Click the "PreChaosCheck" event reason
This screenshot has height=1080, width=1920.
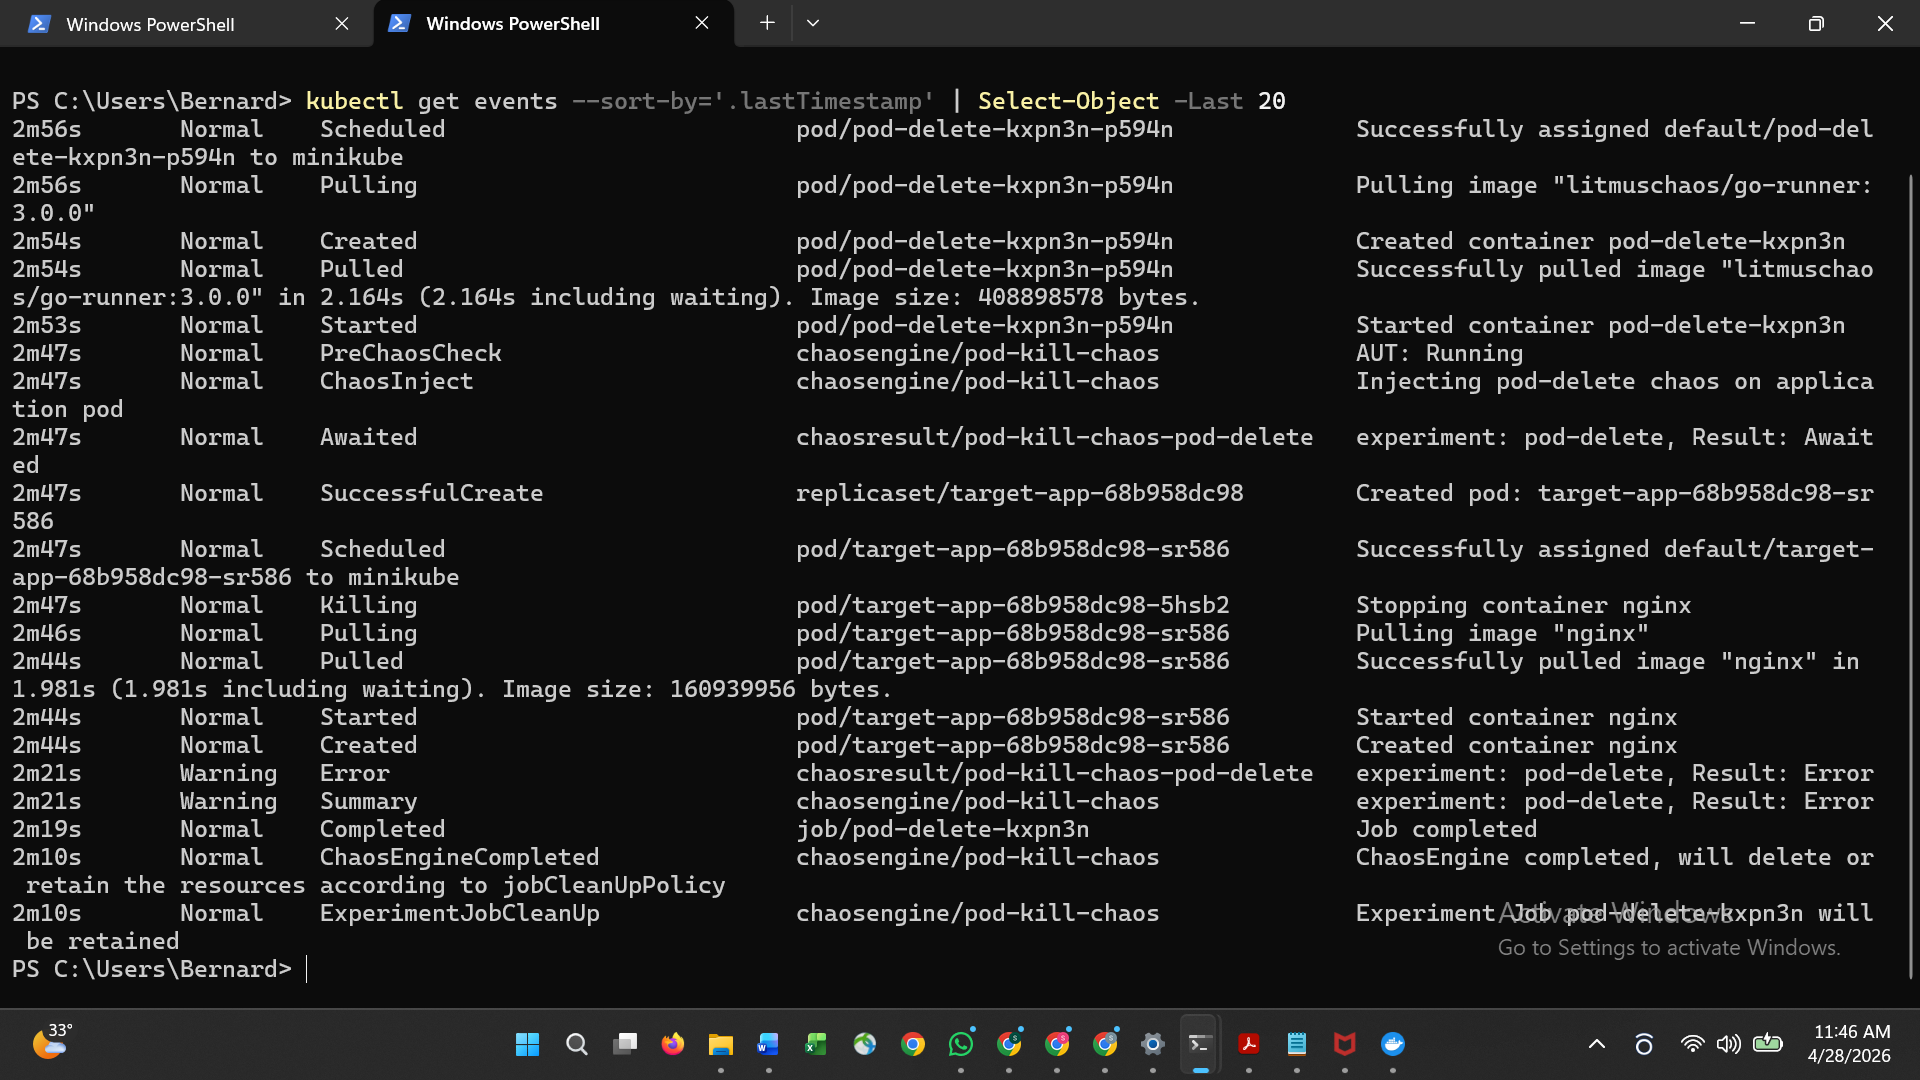[x=411, y=353]
